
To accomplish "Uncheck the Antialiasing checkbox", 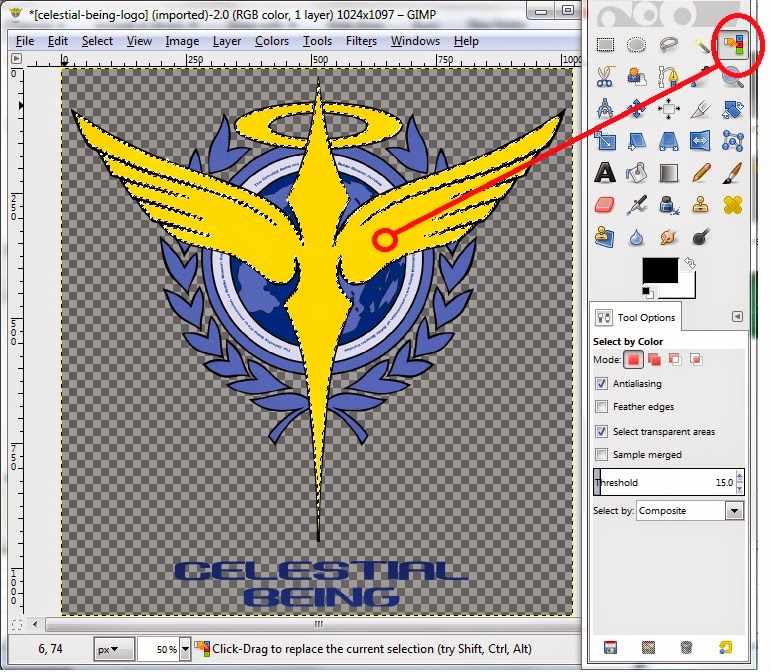I will point(601,383).
